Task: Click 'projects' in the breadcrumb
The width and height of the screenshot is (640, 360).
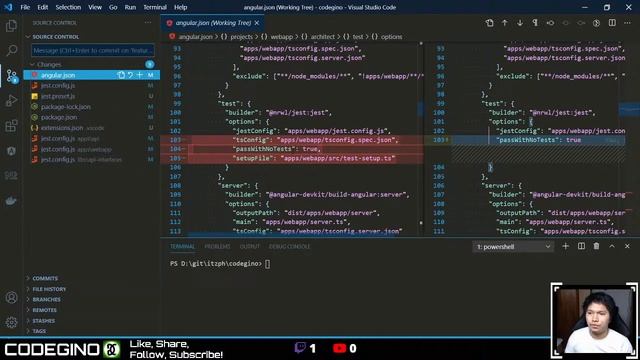Action: (241, 37)
